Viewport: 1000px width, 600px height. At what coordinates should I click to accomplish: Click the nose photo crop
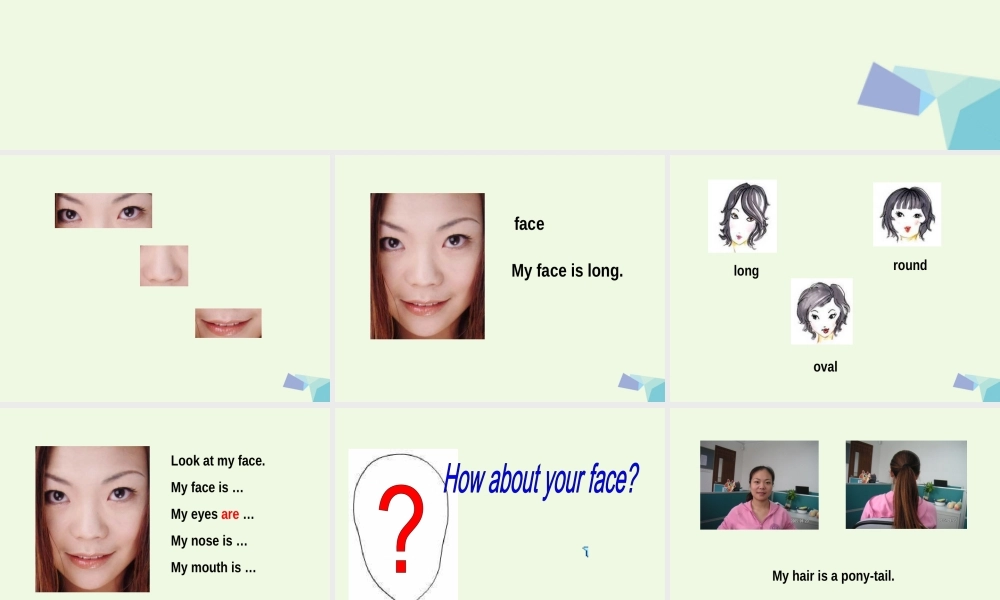(164, 265)
